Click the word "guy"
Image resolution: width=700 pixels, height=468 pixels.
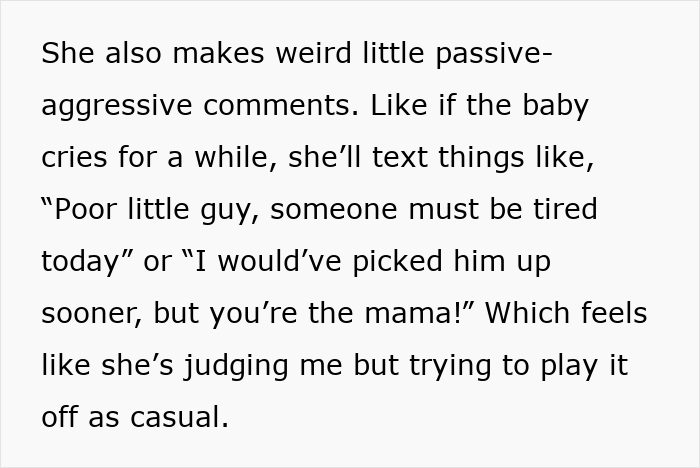[x=231, y=210]
